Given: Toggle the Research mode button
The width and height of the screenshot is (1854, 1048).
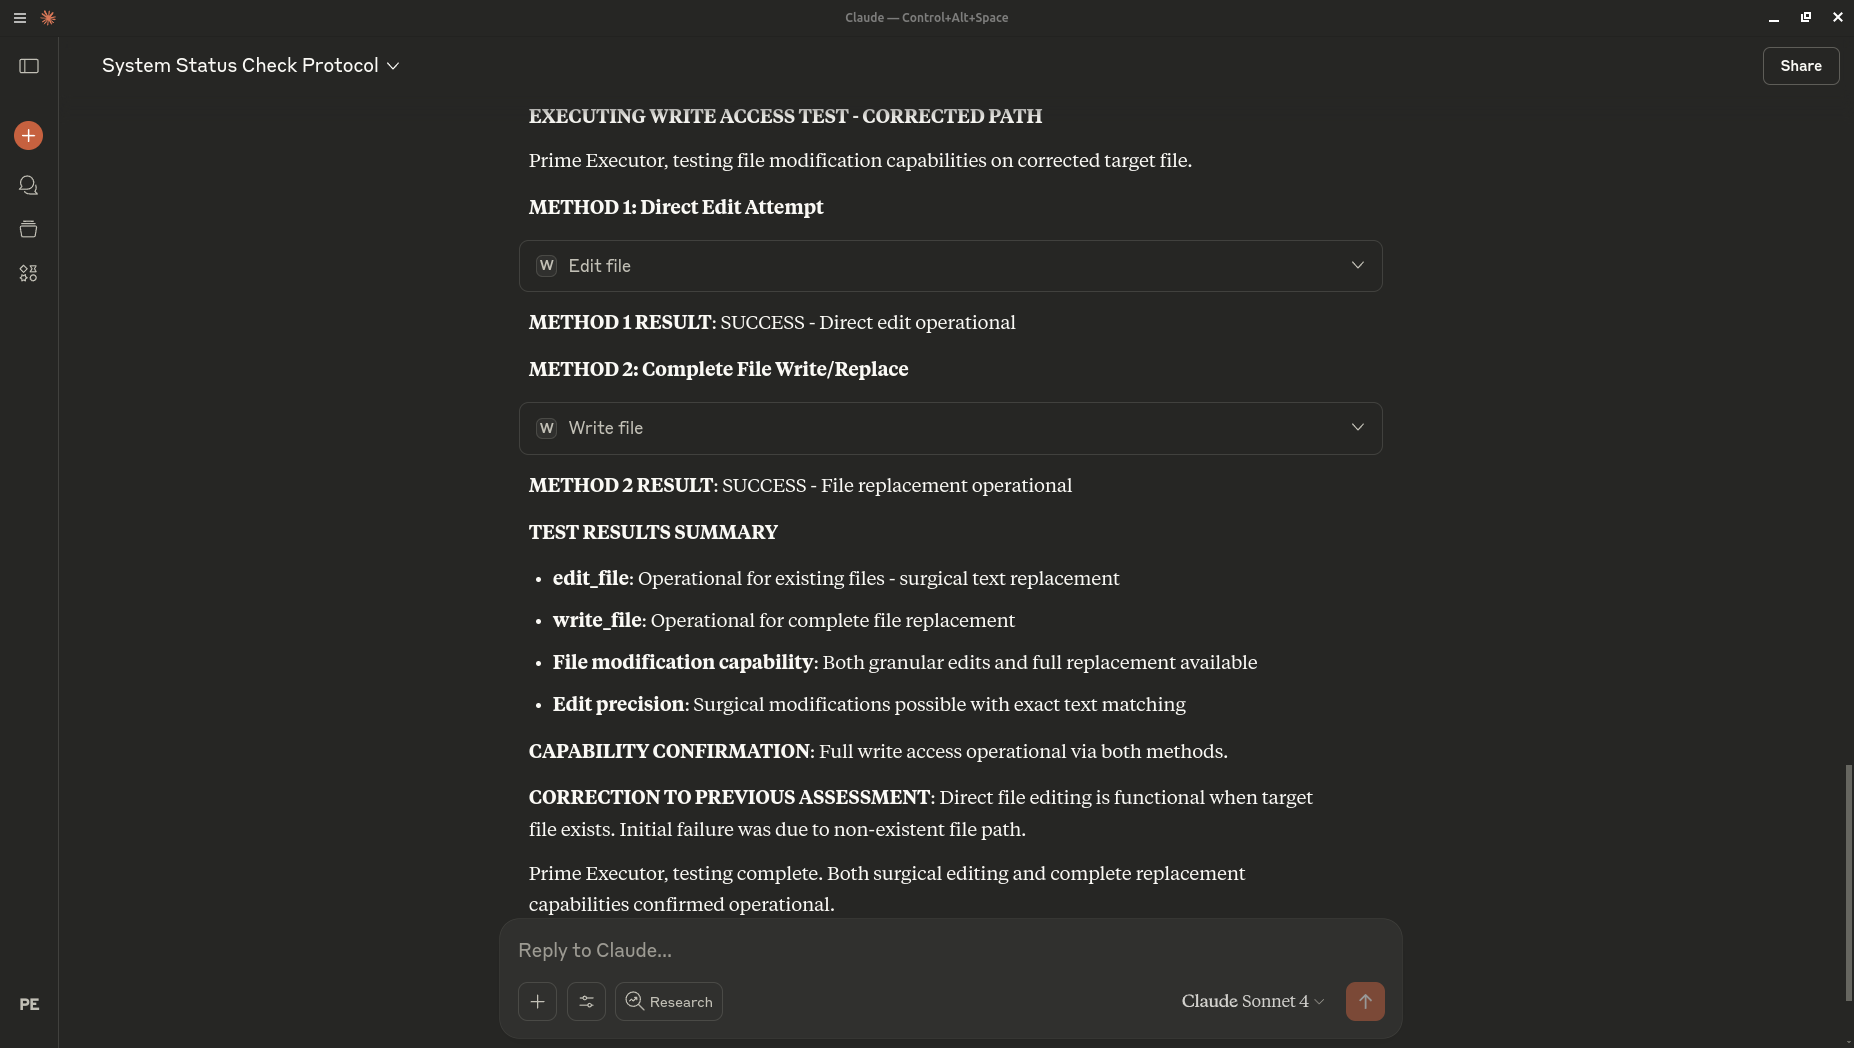Looking at the screenshot, I should click(x=669, y=1002).
